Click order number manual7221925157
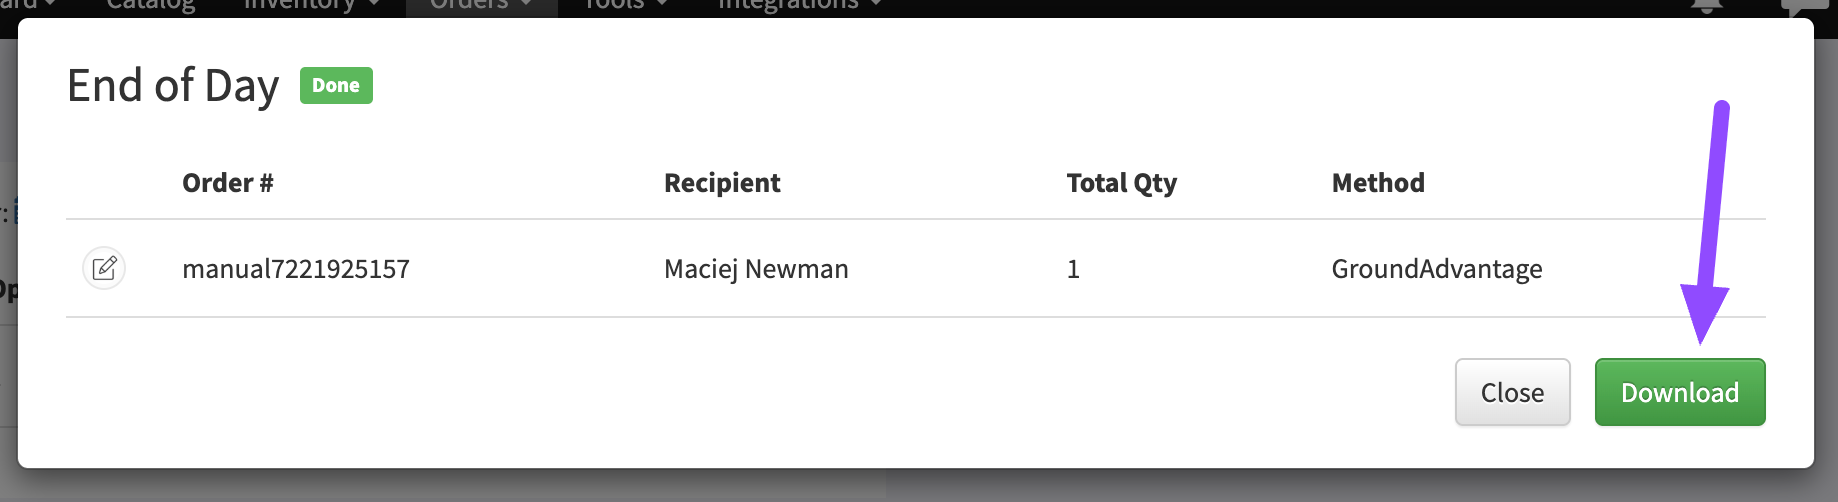The width and height of the screenshot is (1838, 502). 296,269
